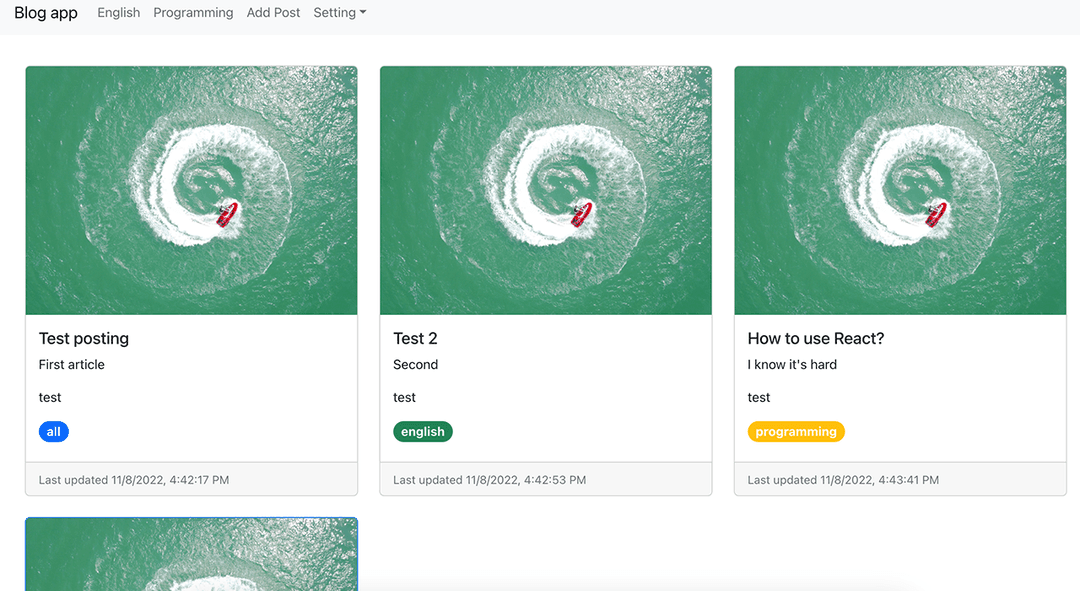The width and height of the screenshot is (1080, 591).
Task: Expand the Setting dropdown menu
Action: pyautogui.click(x=340, y=13)
